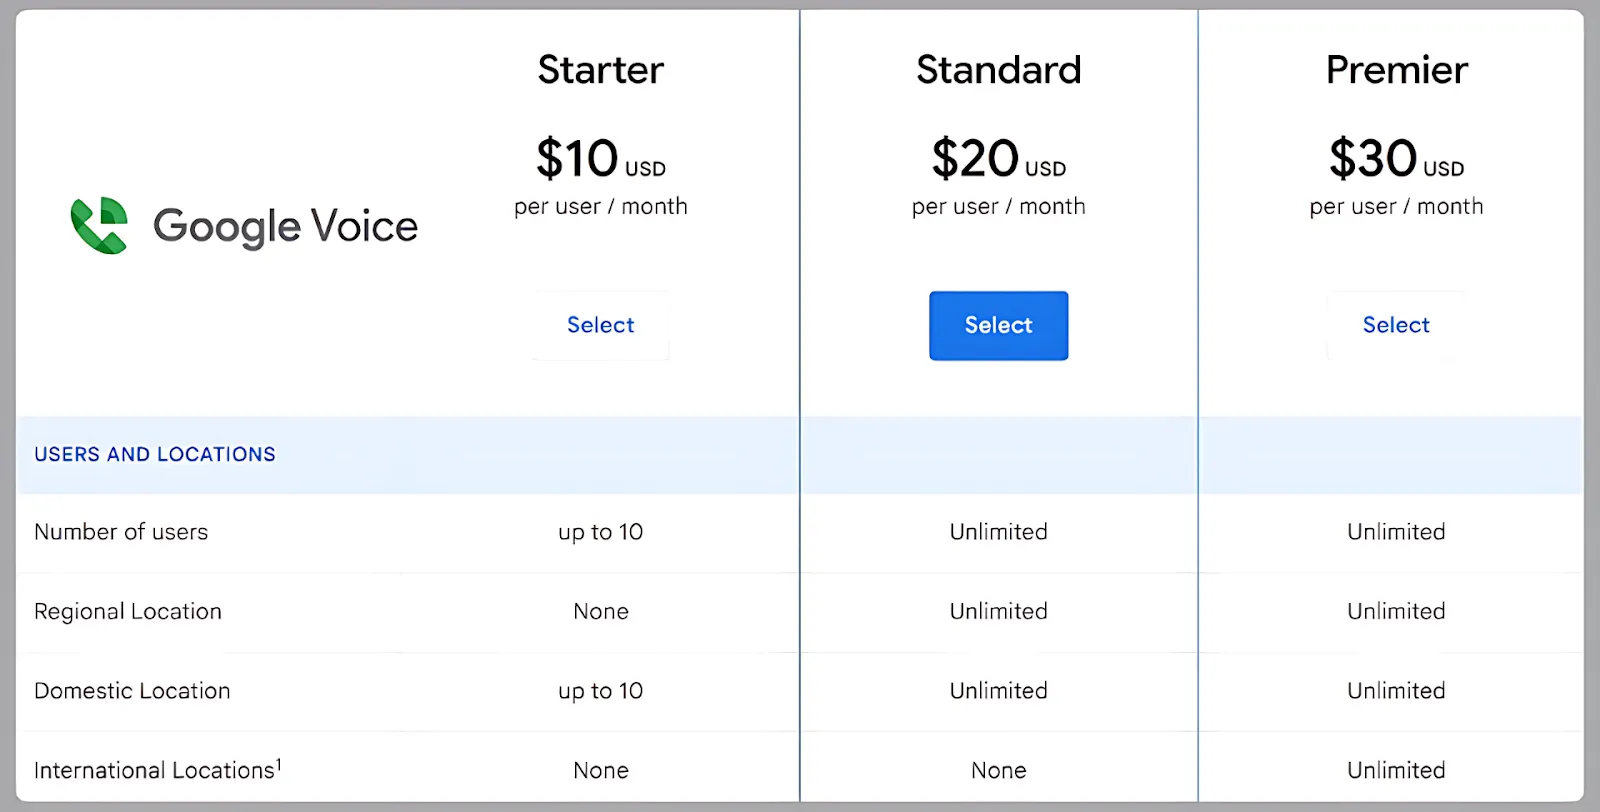Click the $30 USD Premier price
The height and width of the screenshot is (812, 1600).
pos(1397,159)
